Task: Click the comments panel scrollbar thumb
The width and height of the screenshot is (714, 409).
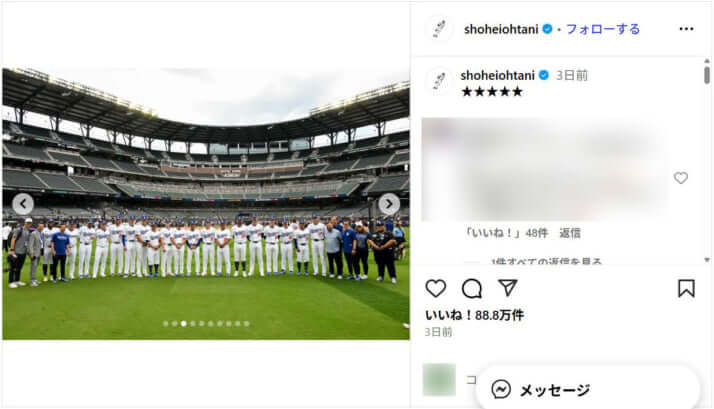Action: tap(707, 75)
